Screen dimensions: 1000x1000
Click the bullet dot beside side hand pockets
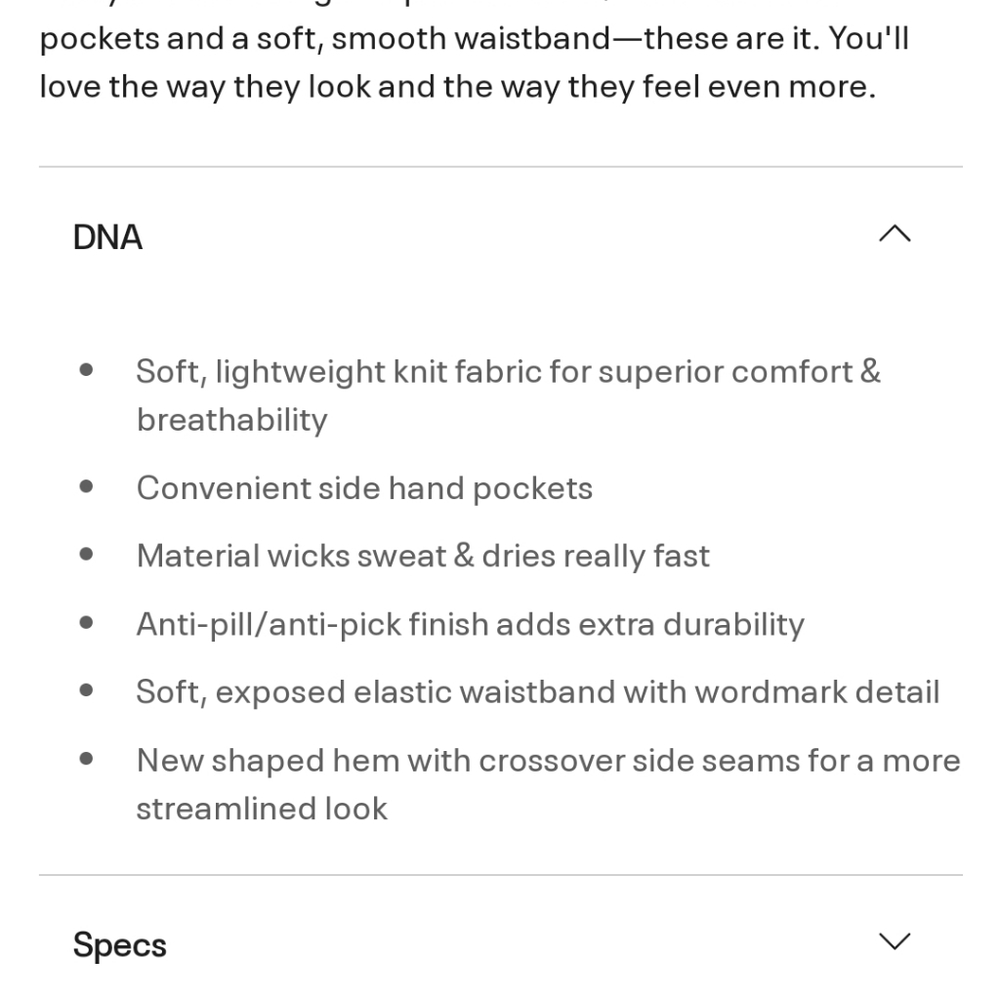click(x=86, y=487)
